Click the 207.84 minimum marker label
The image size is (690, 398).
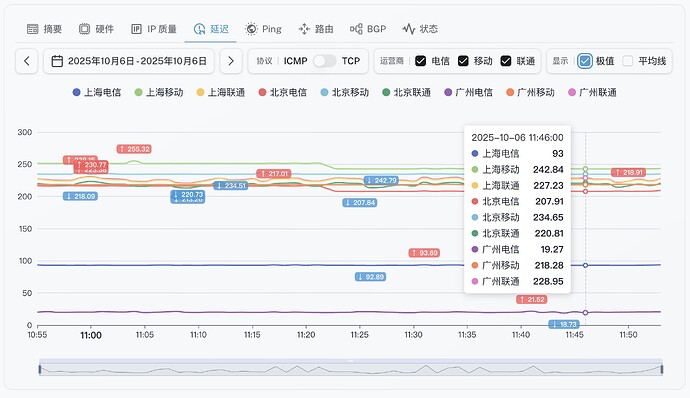(x=360, y=203)
